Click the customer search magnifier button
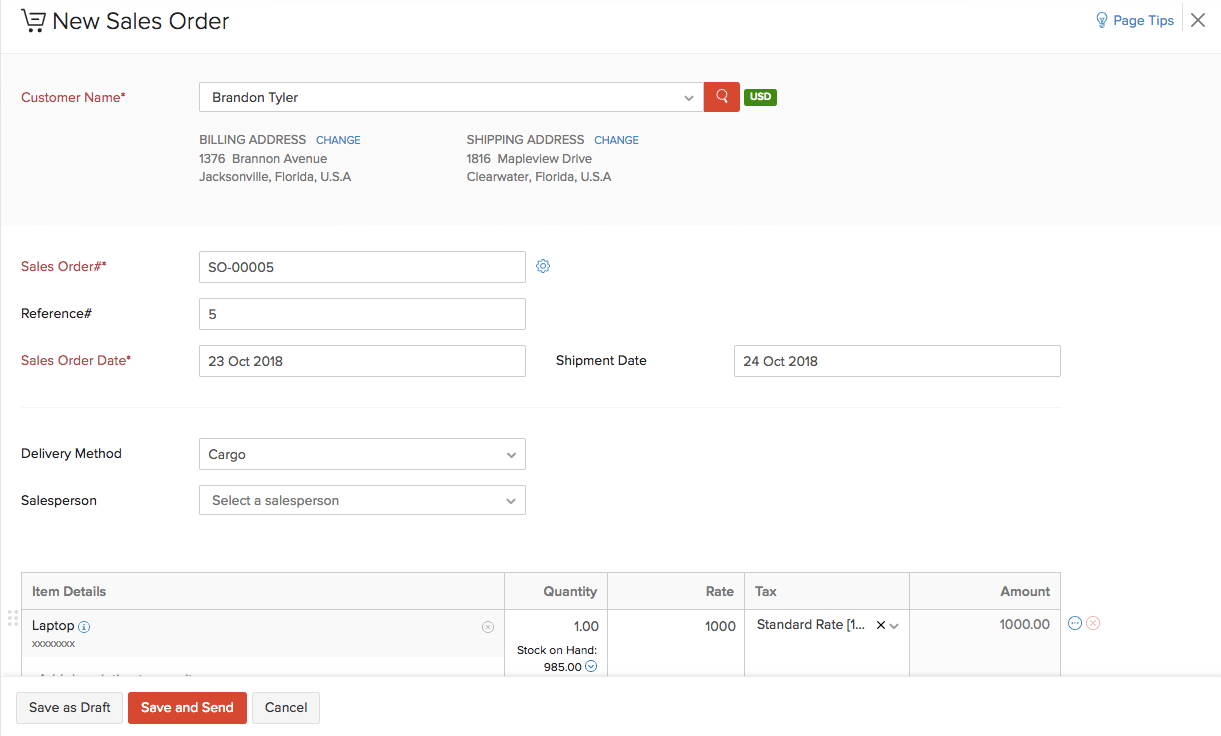 (721, 97)
